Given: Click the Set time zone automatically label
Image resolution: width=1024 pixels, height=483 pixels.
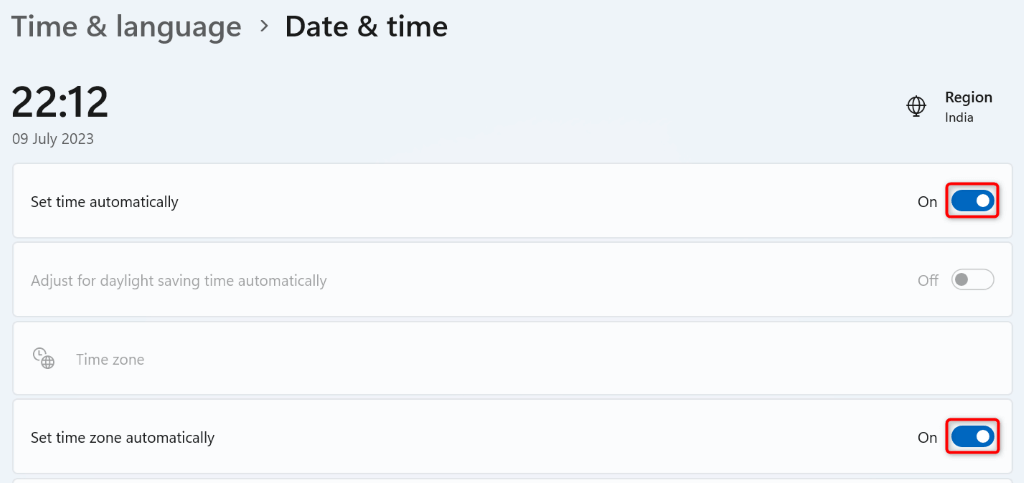Looking at the screenshot, I should [122, 437].
